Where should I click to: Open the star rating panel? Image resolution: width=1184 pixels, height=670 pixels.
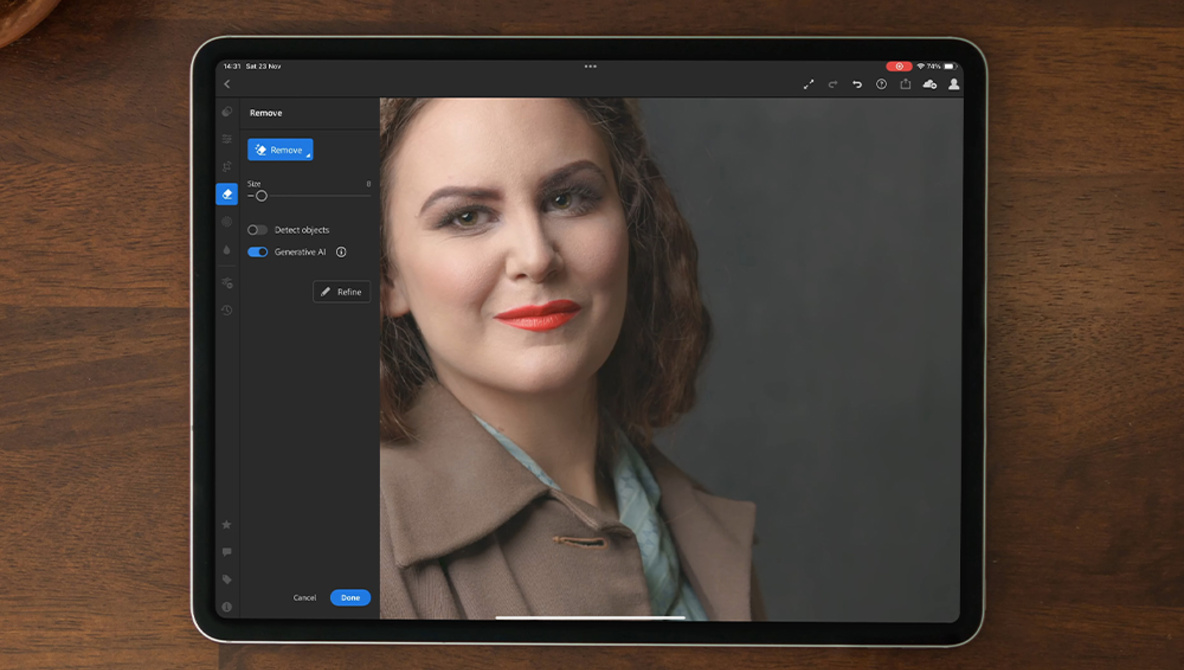[x=227, y=525]
